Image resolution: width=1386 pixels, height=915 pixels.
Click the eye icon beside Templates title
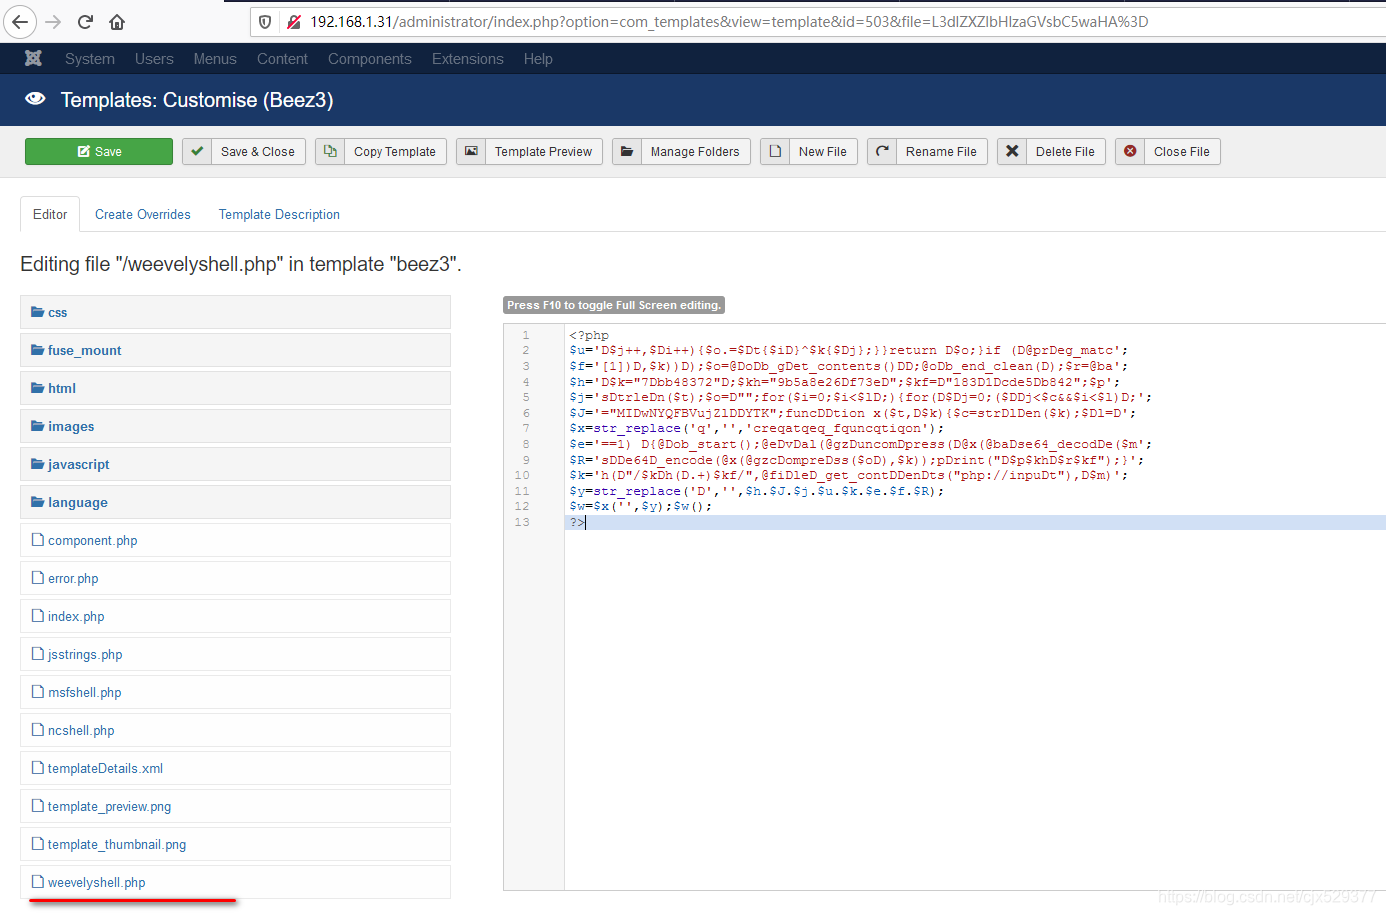coord(35,99)
